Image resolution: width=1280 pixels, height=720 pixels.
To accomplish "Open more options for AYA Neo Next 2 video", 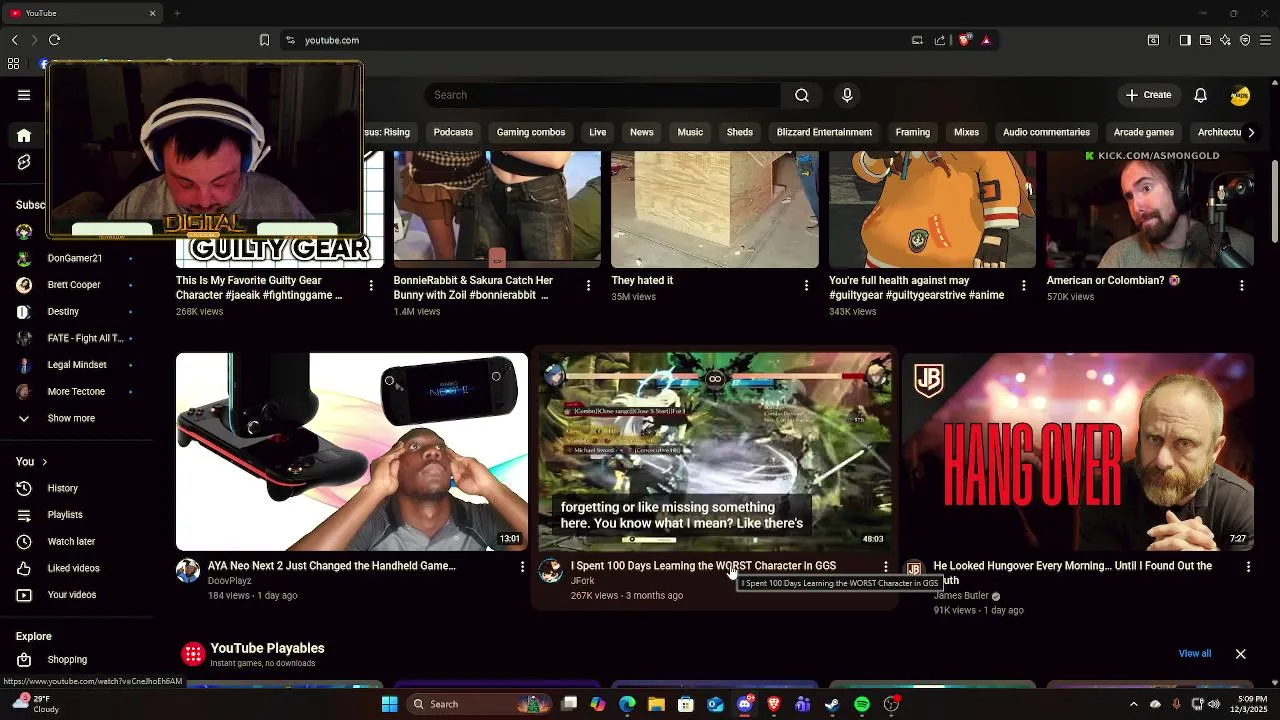I will [x=522, y=567].
